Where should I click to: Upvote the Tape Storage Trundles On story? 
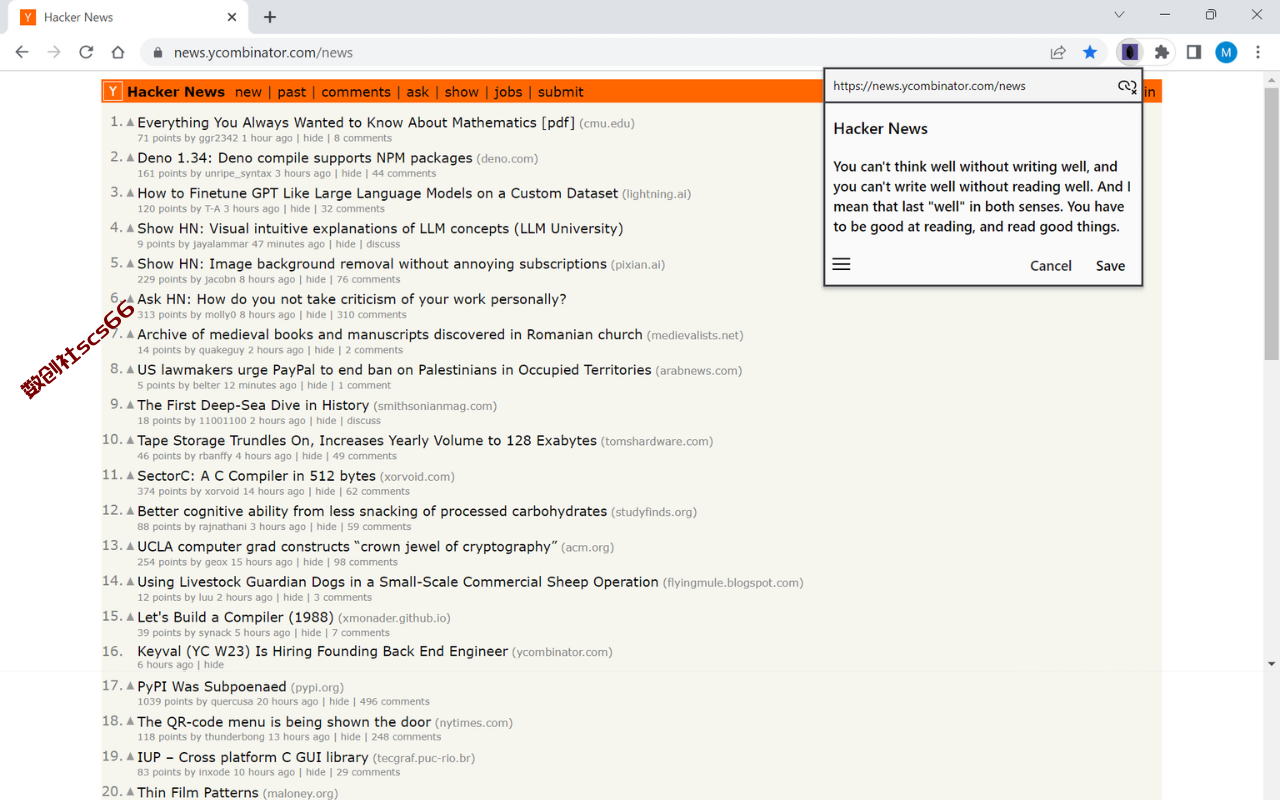(x=130, y=440)
